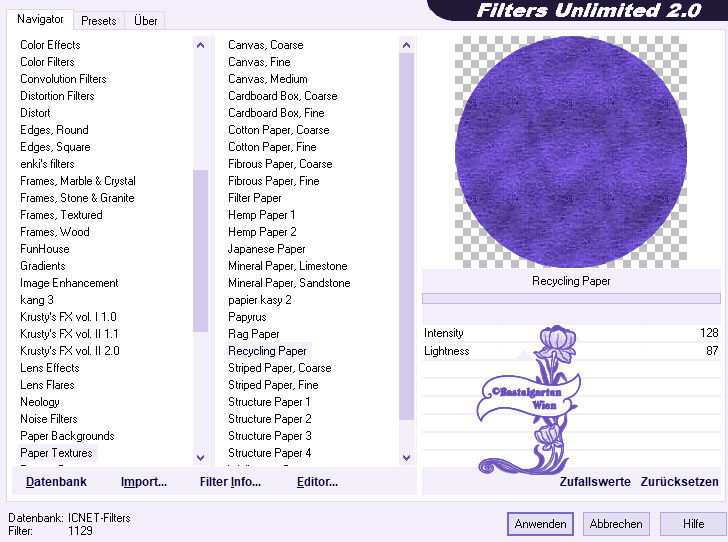Screen dimensions: 728x542
Task: Select Distortion Filters category
Action: [x=57, y=96]
